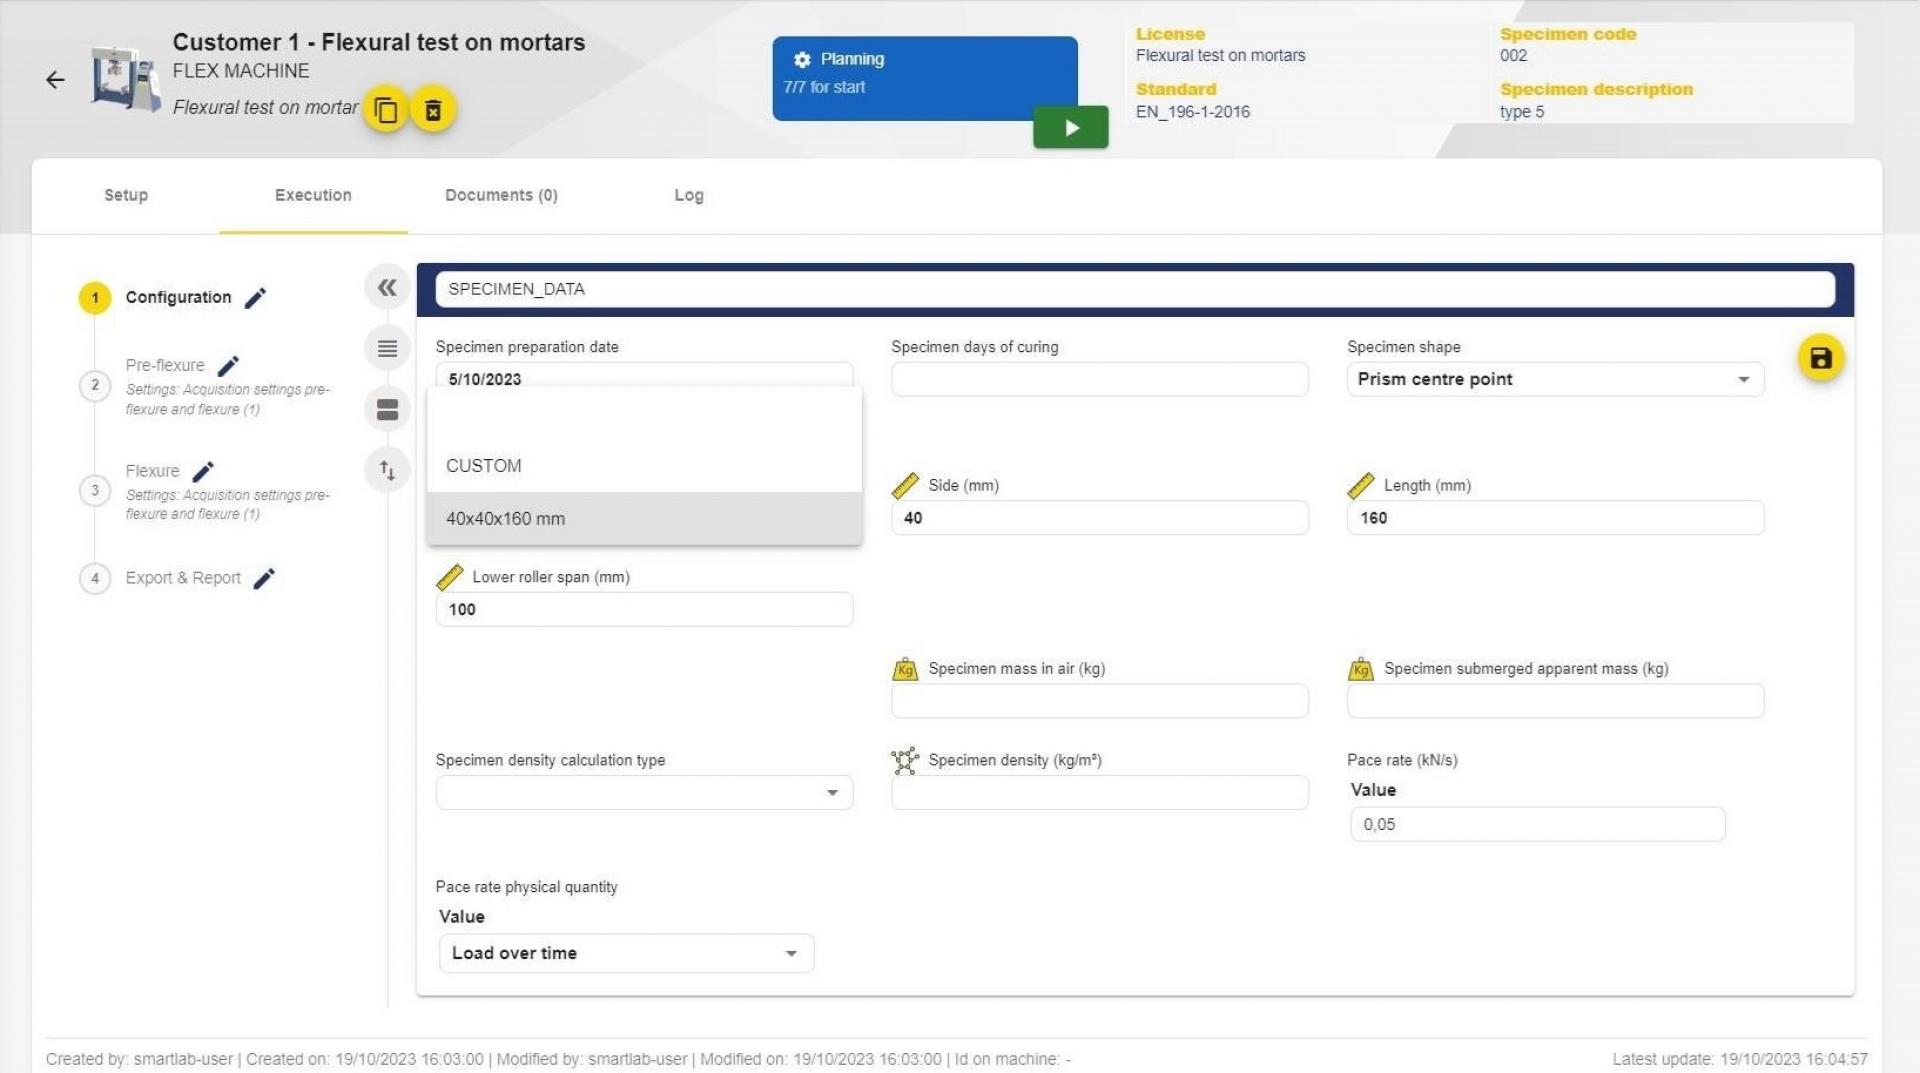Open the Documents (0) tab
The height and width of the screenshot is (1073, 1920).
pos(501,196)
